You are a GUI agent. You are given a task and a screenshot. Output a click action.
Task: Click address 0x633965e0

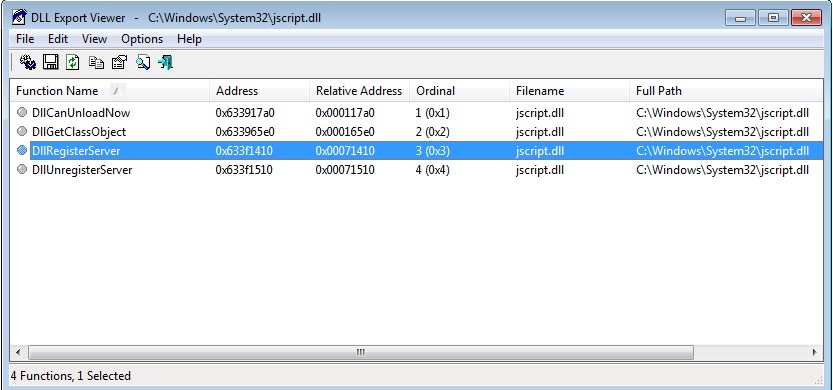click(x=245, y=132)
